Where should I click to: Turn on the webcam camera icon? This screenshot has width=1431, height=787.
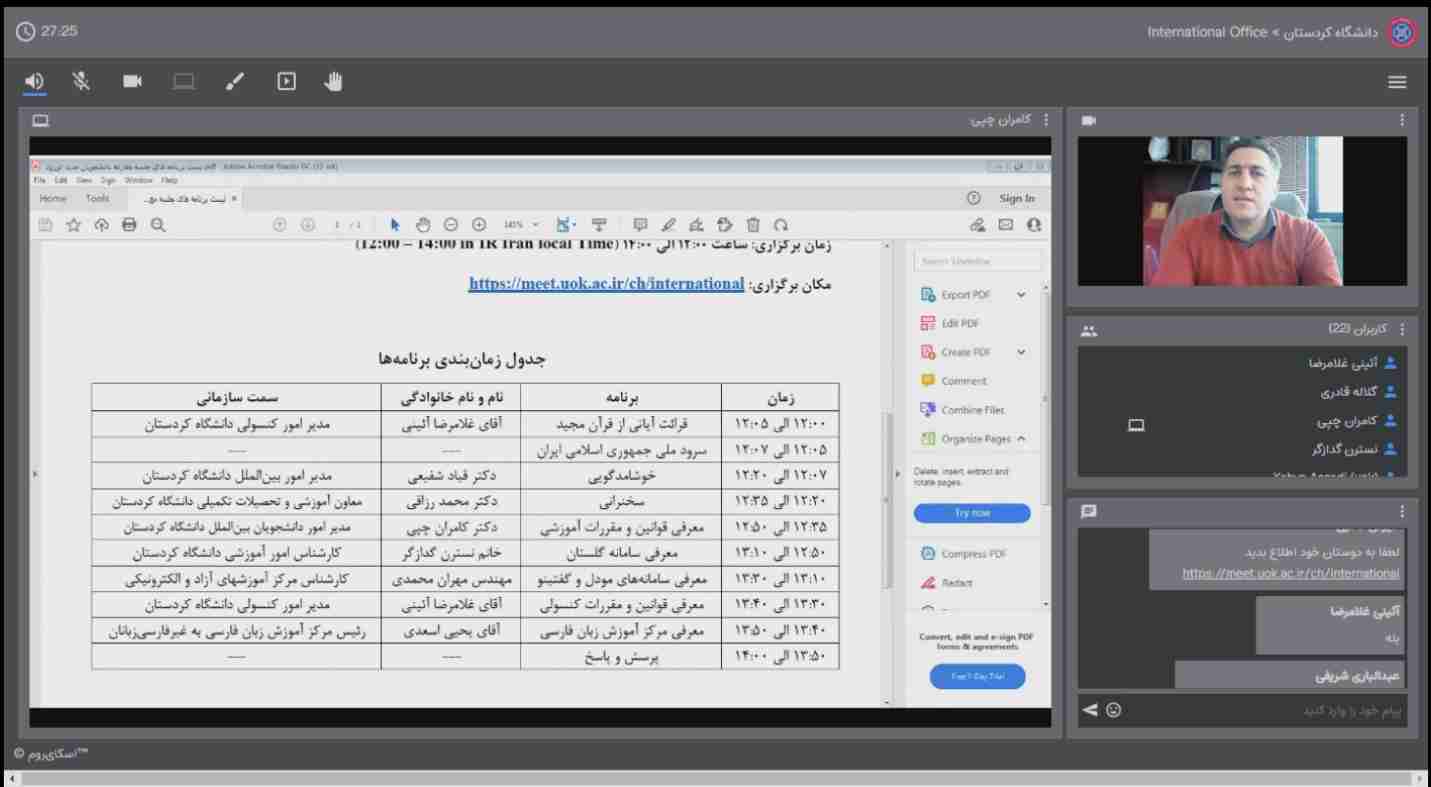pos(132,82)
